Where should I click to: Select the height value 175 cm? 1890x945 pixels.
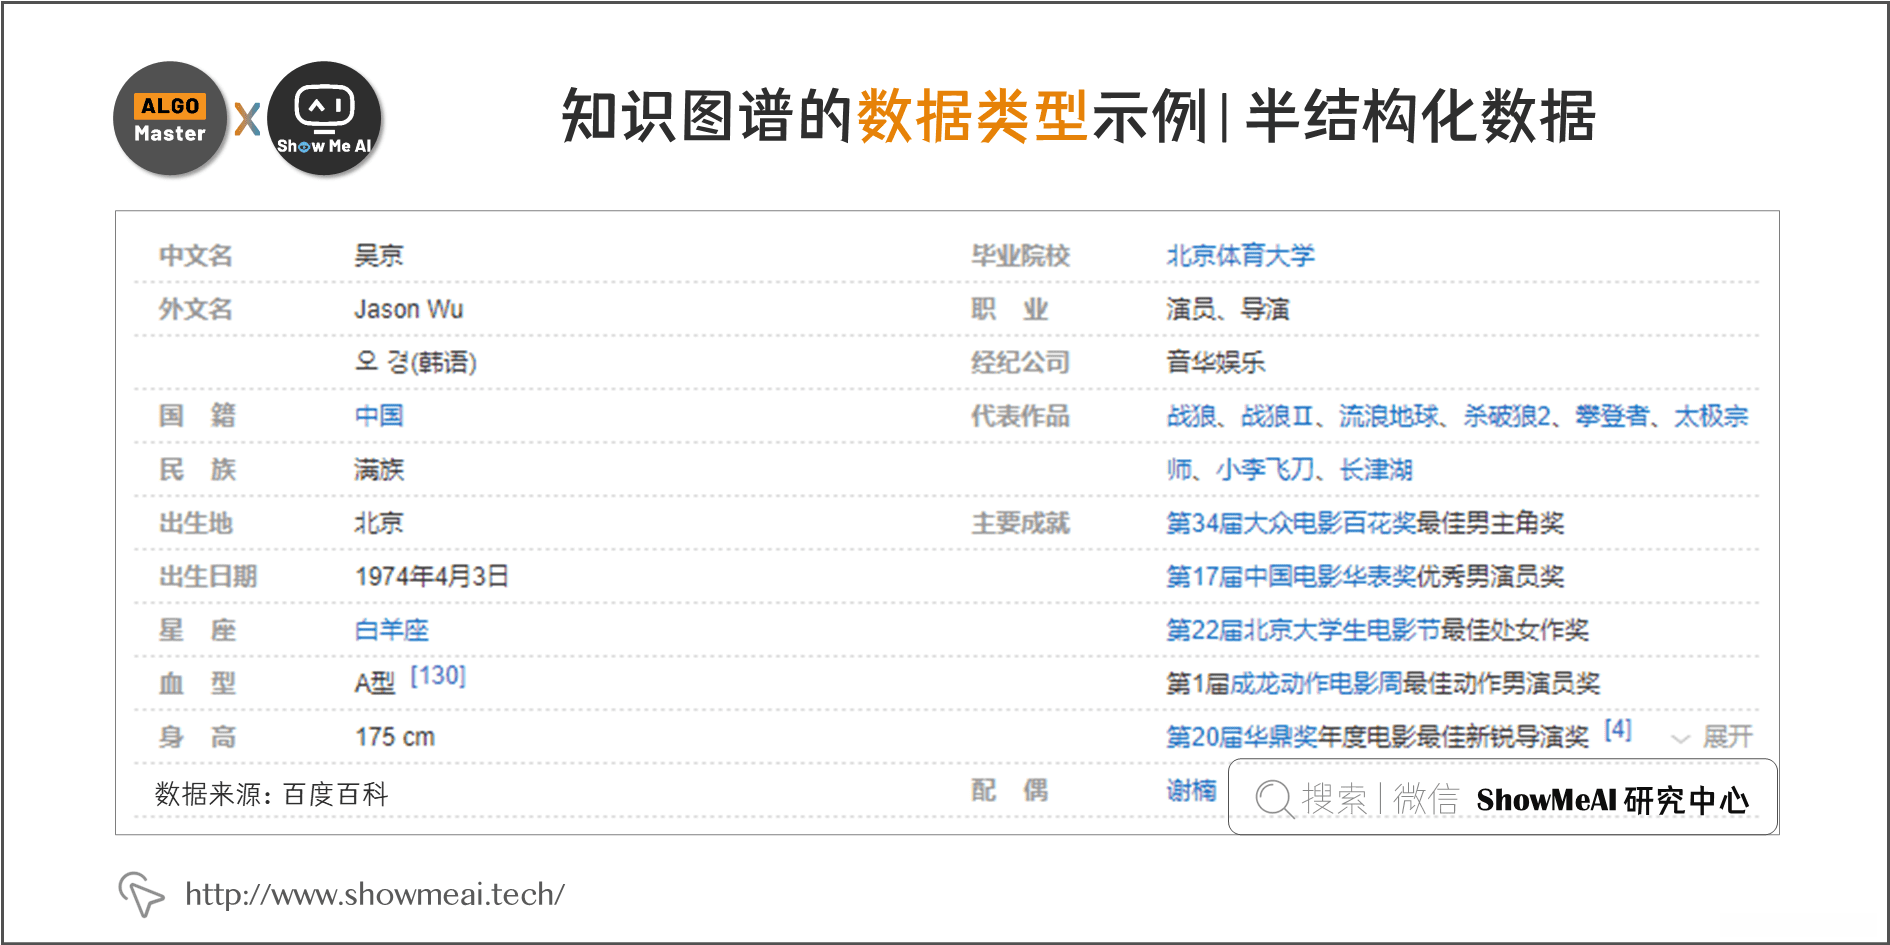click(x=395, y=737)
